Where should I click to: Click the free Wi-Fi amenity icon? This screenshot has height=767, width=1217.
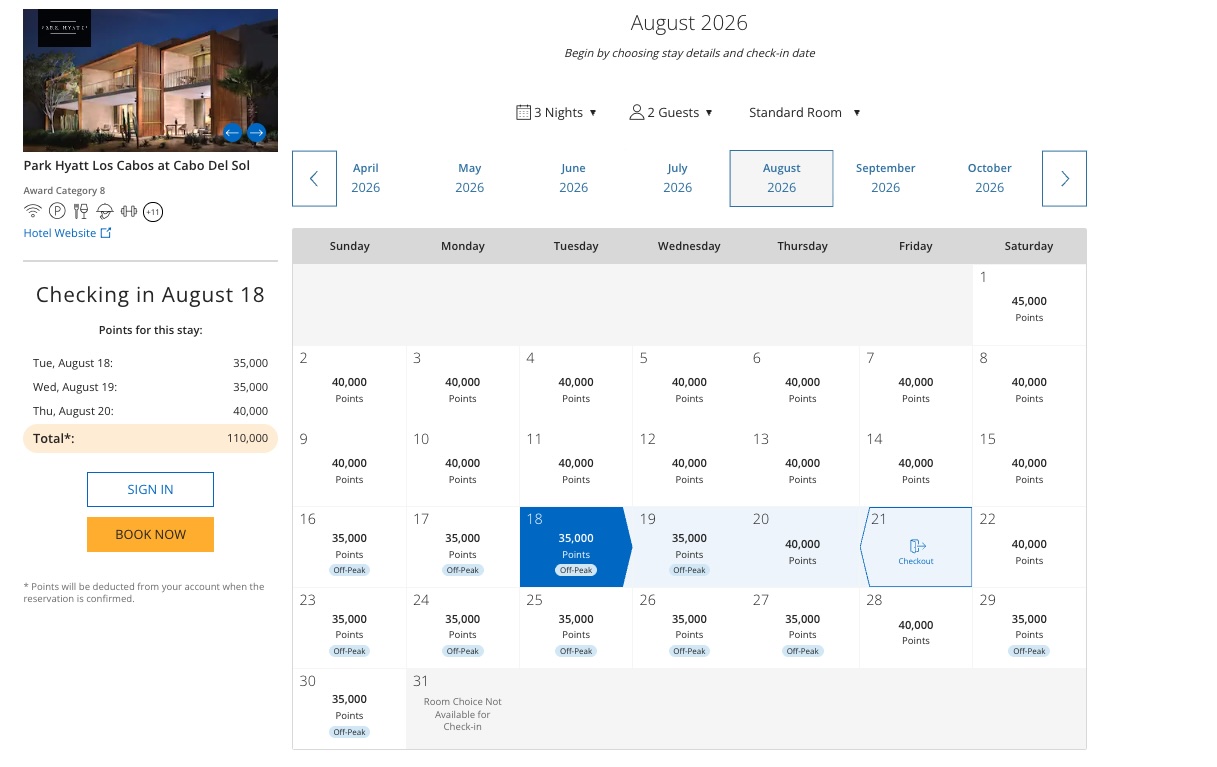click(x=33, y=211)
